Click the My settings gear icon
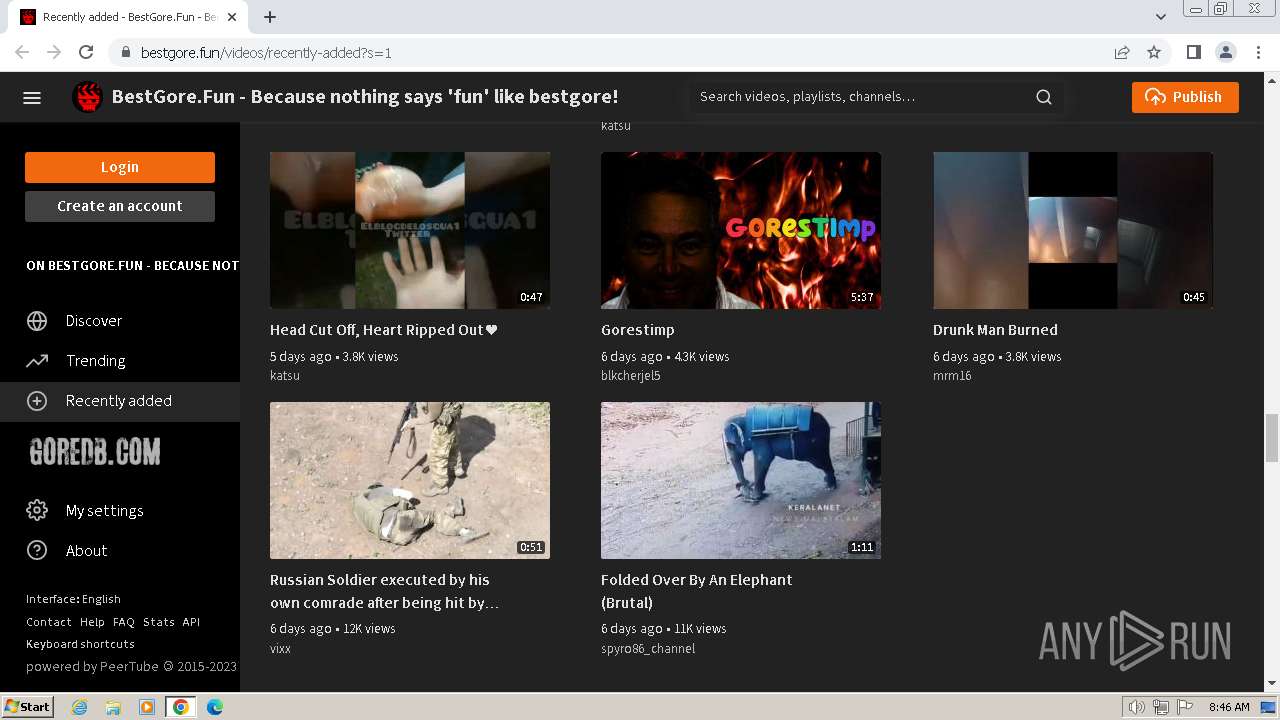 click(37, 511)
